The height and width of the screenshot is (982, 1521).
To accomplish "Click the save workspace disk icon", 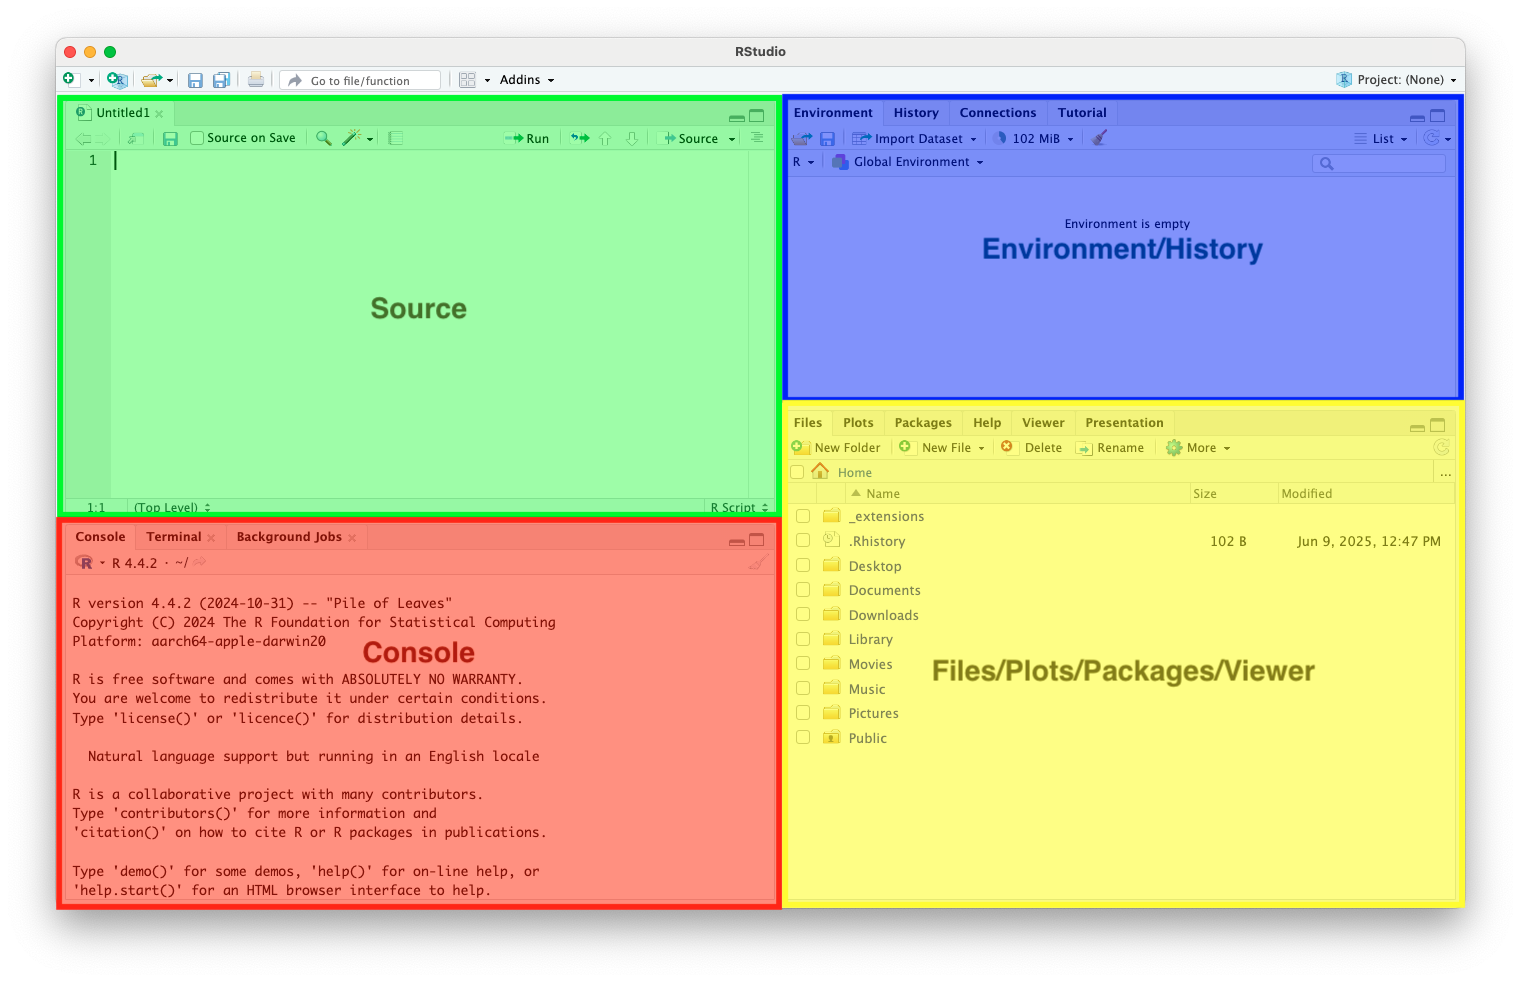I will [827, 139].
